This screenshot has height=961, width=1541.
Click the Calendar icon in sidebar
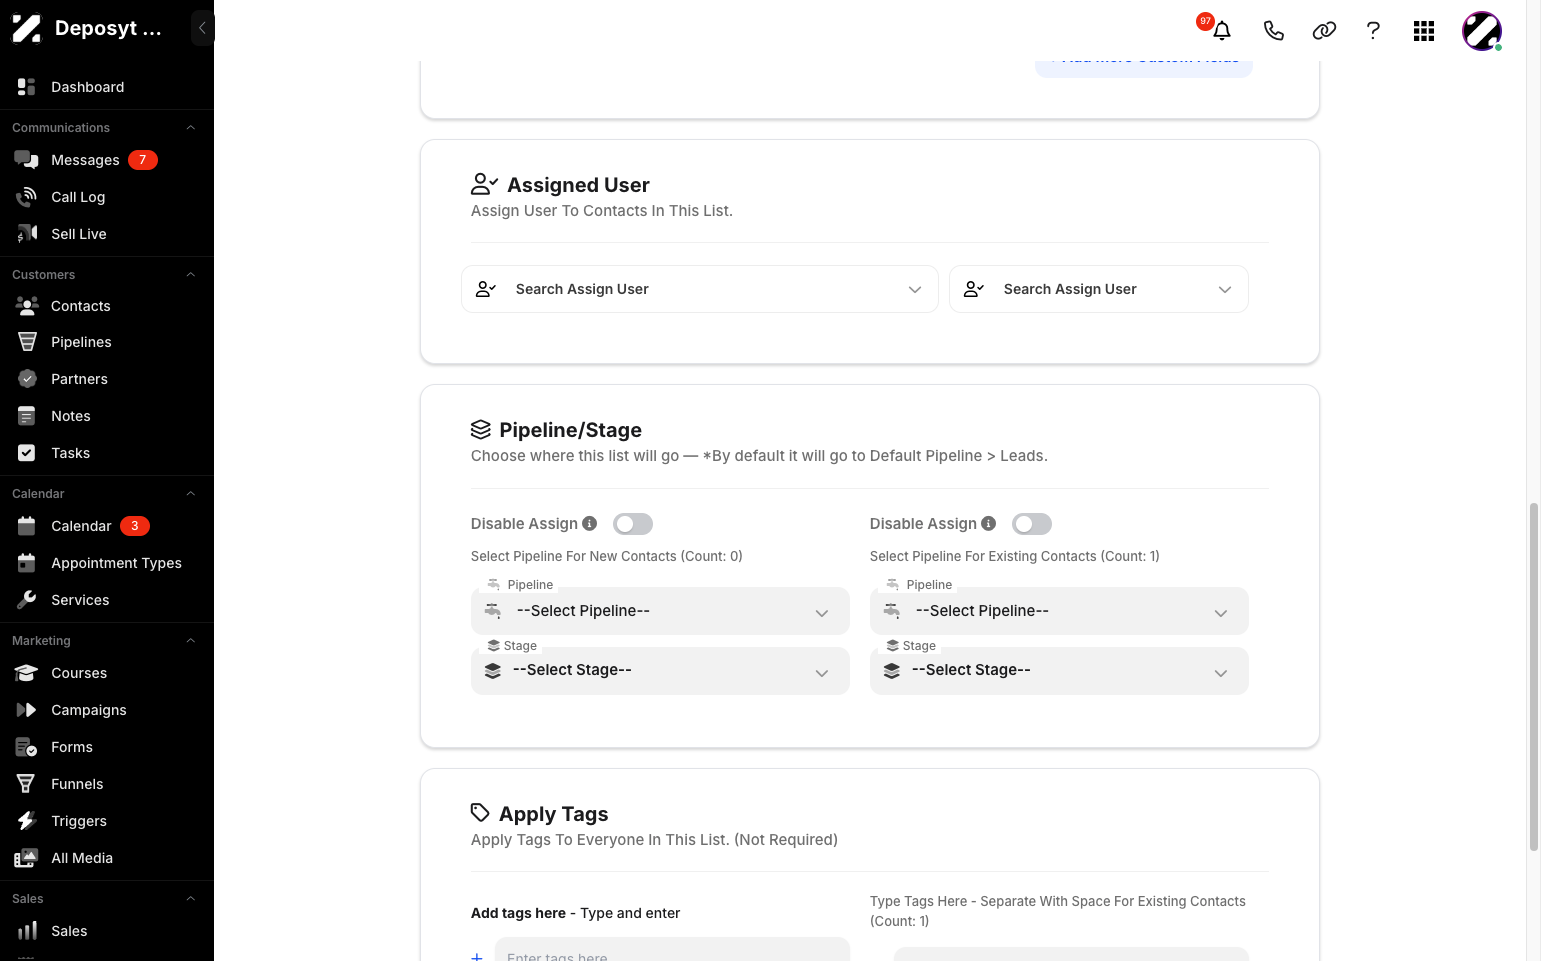[27, 526]
